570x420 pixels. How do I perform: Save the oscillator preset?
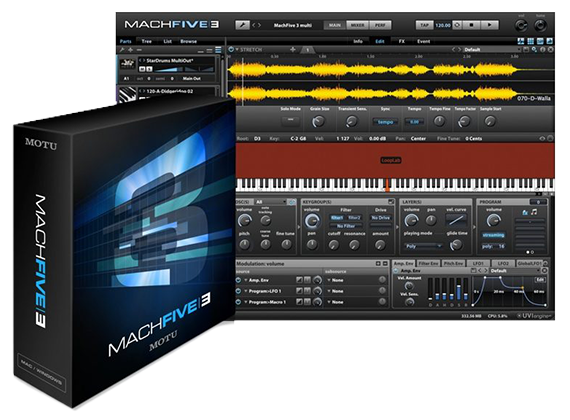click(x=526, y=49)
